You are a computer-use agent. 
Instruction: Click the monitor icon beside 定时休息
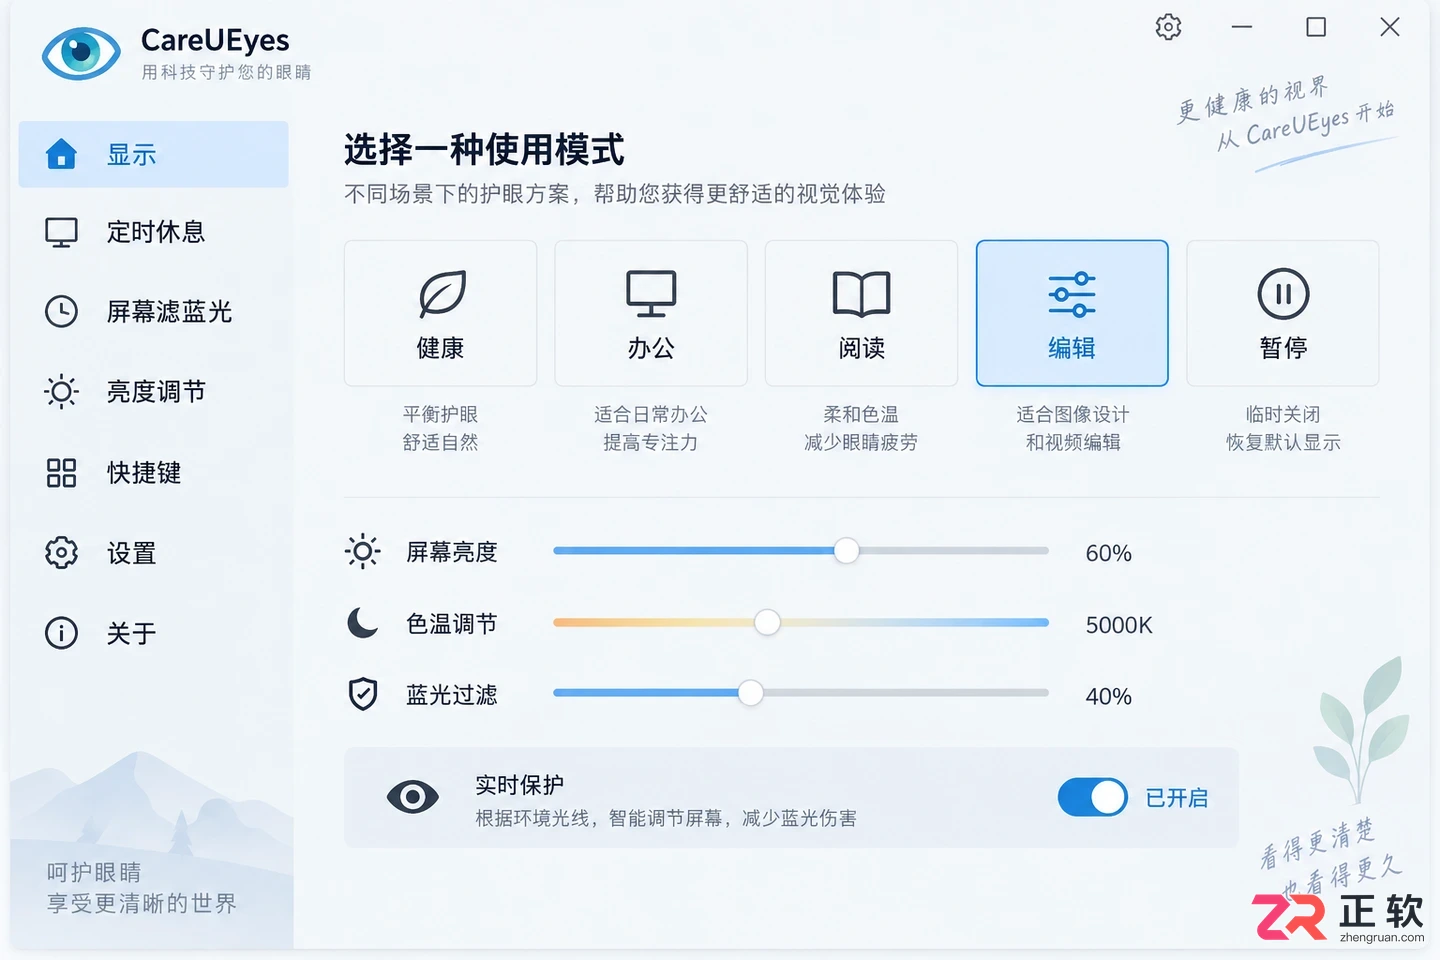pos(61,232)
